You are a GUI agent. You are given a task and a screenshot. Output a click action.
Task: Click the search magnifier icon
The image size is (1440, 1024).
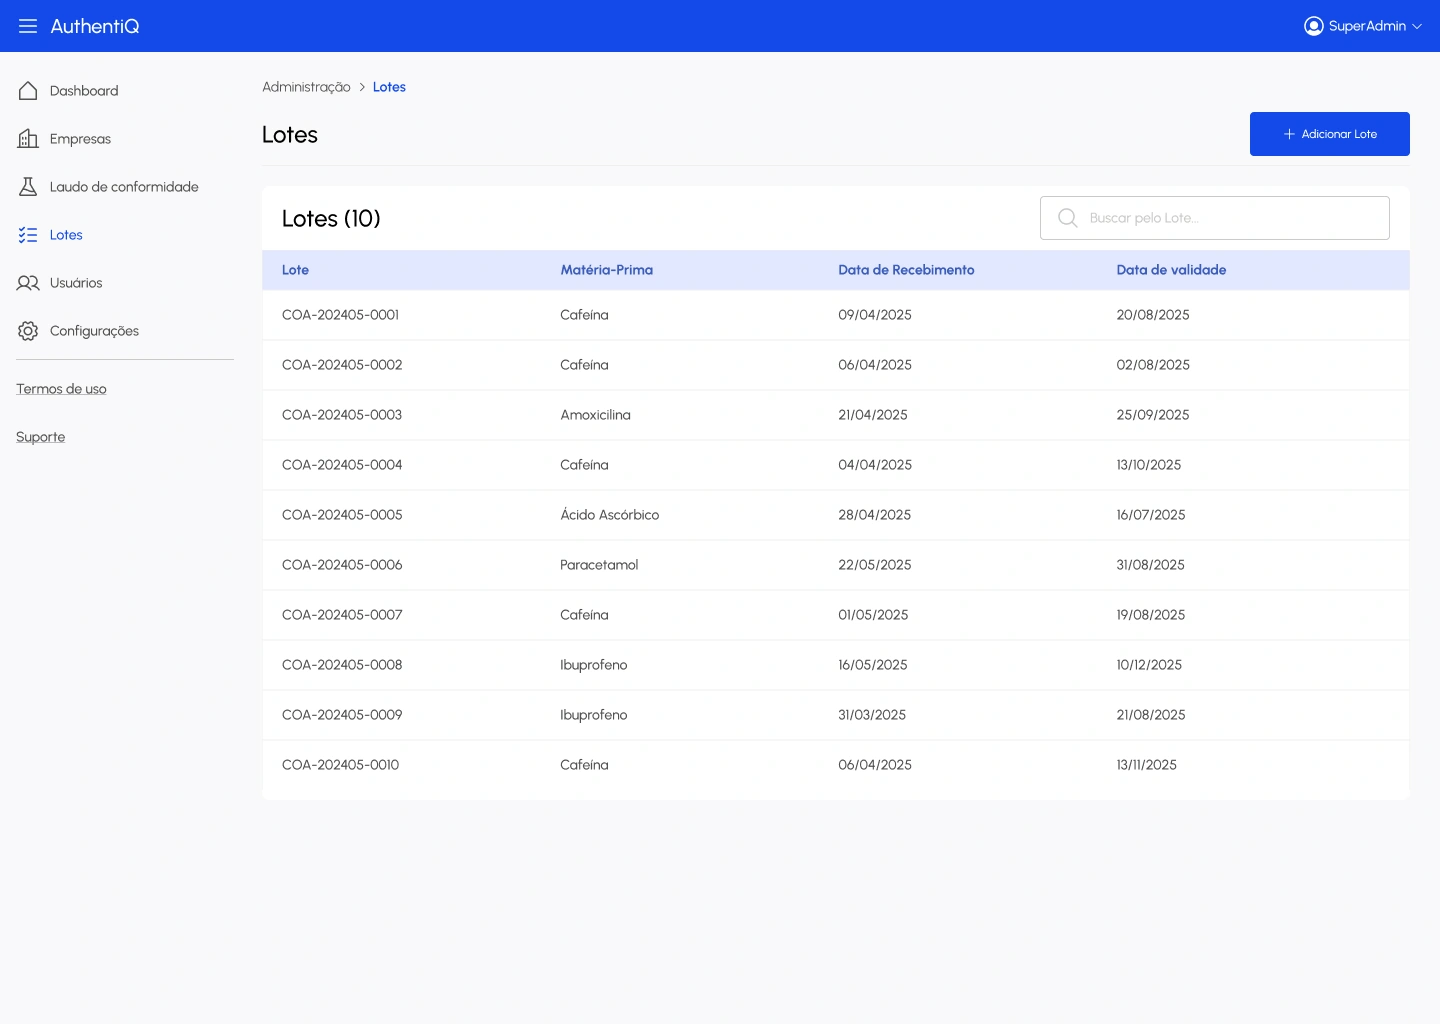1067,218
